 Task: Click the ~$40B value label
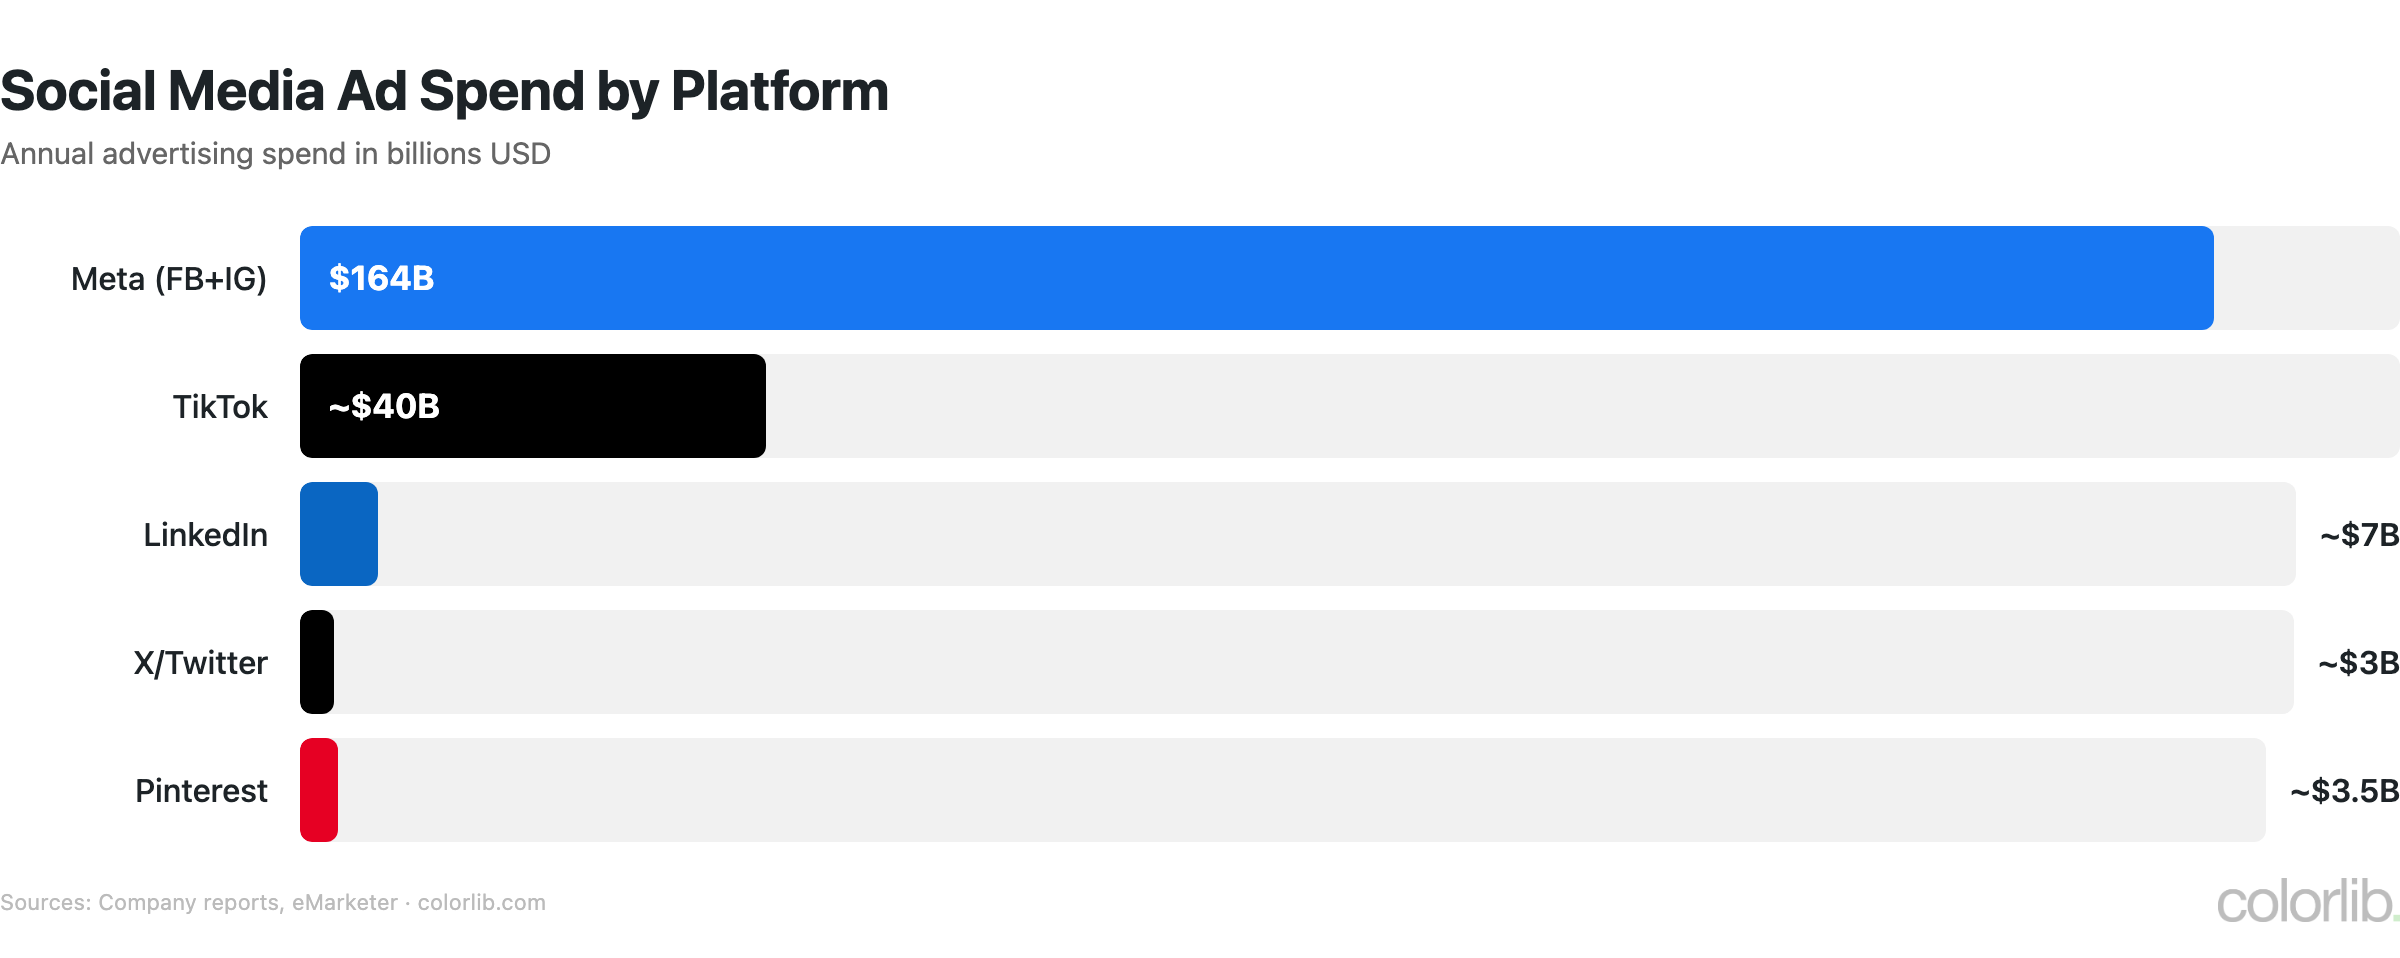tap(384, 406)
